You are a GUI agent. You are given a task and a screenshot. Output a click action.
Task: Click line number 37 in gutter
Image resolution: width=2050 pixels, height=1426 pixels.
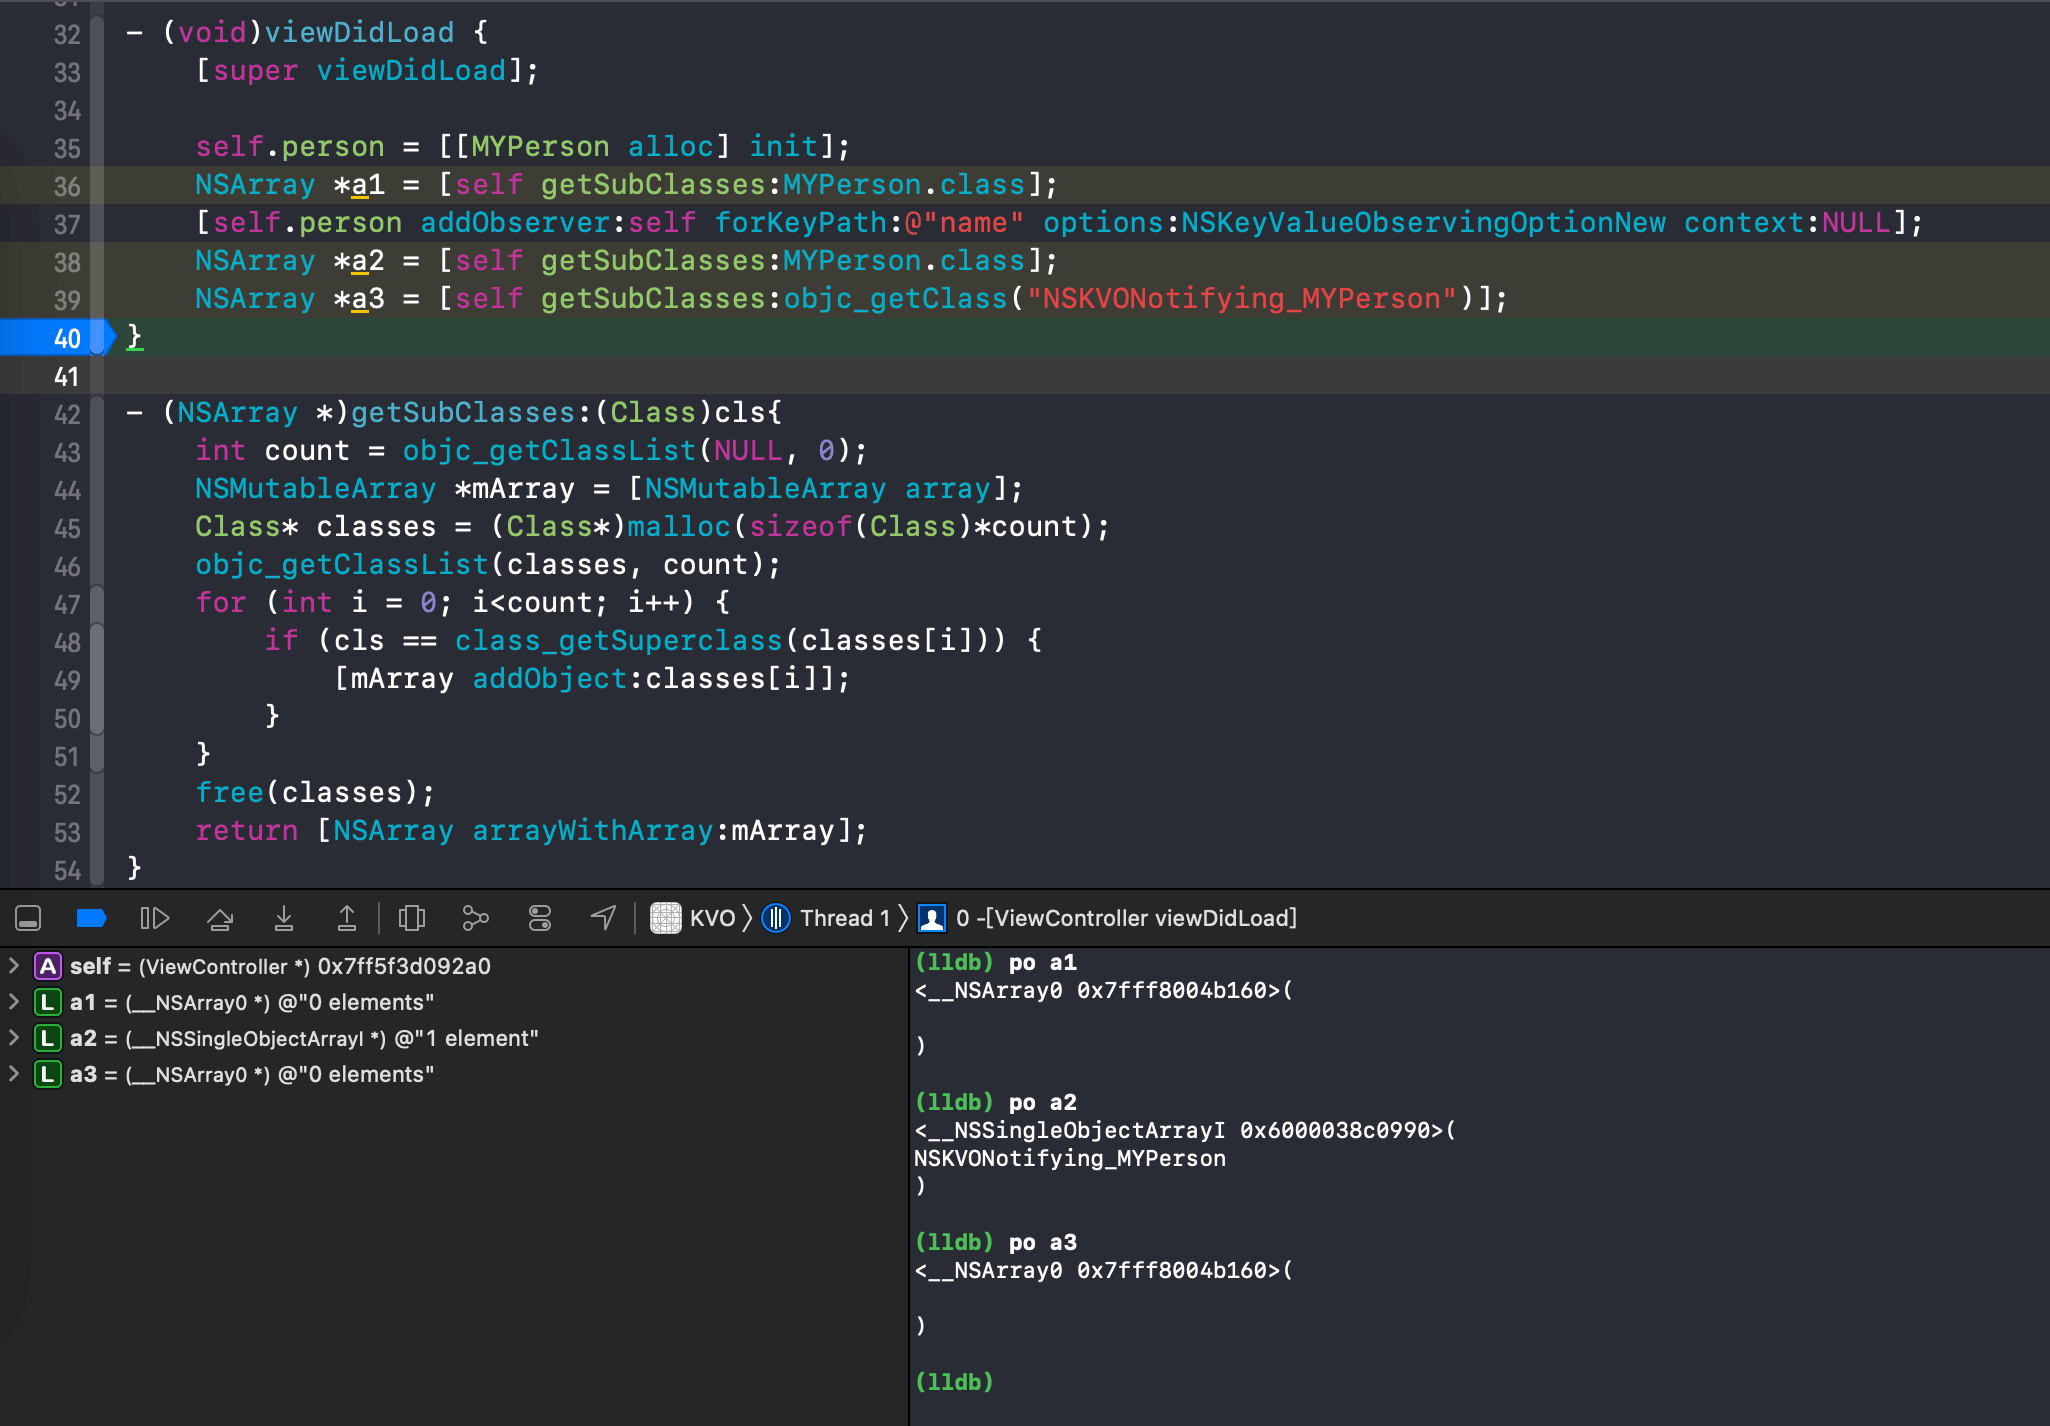pyautogui.click(x=67, y=224)
